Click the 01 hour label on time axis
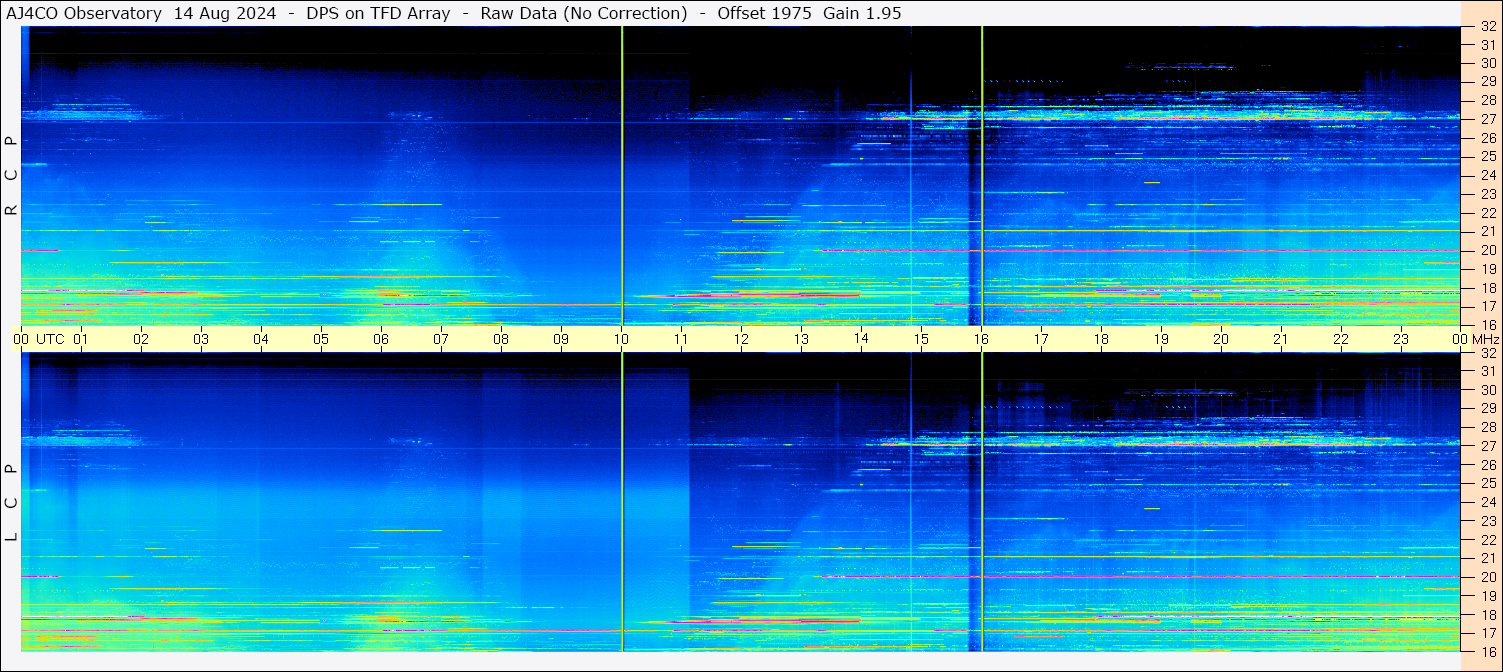 [81, 339]
